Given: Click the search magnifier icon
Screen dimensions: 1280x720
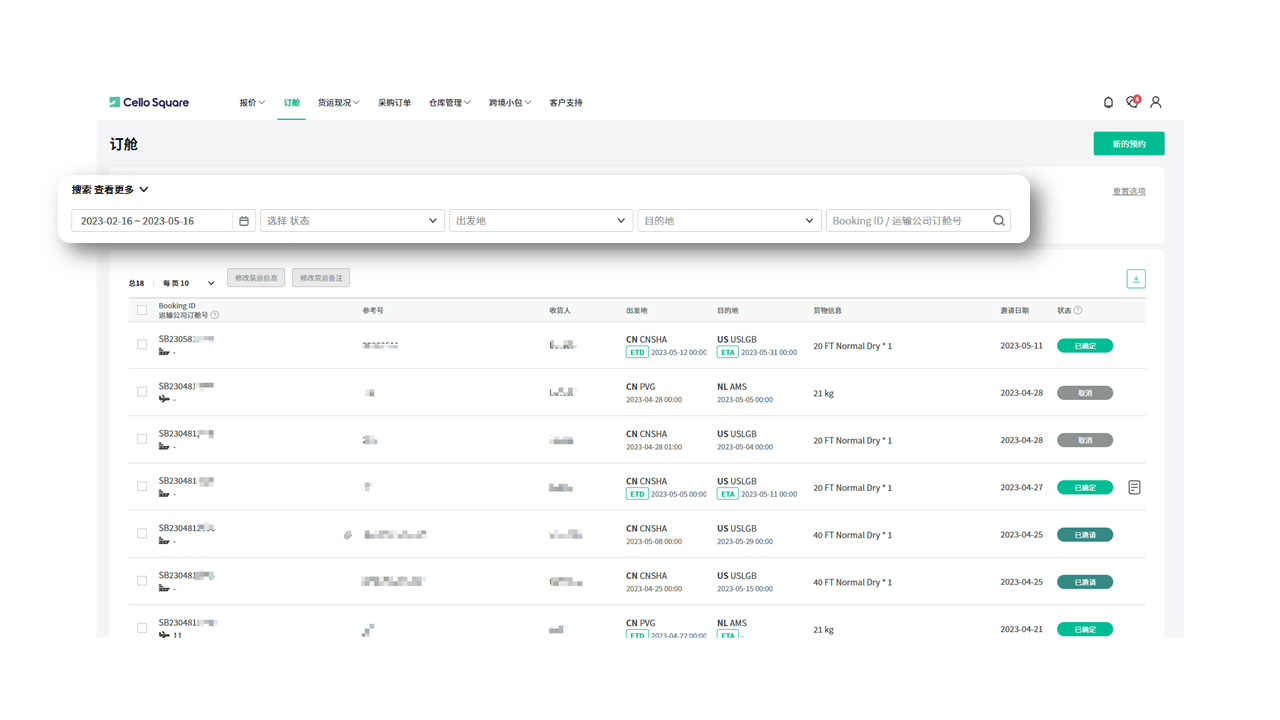Looking at the screenshot, I should (998, 221).
